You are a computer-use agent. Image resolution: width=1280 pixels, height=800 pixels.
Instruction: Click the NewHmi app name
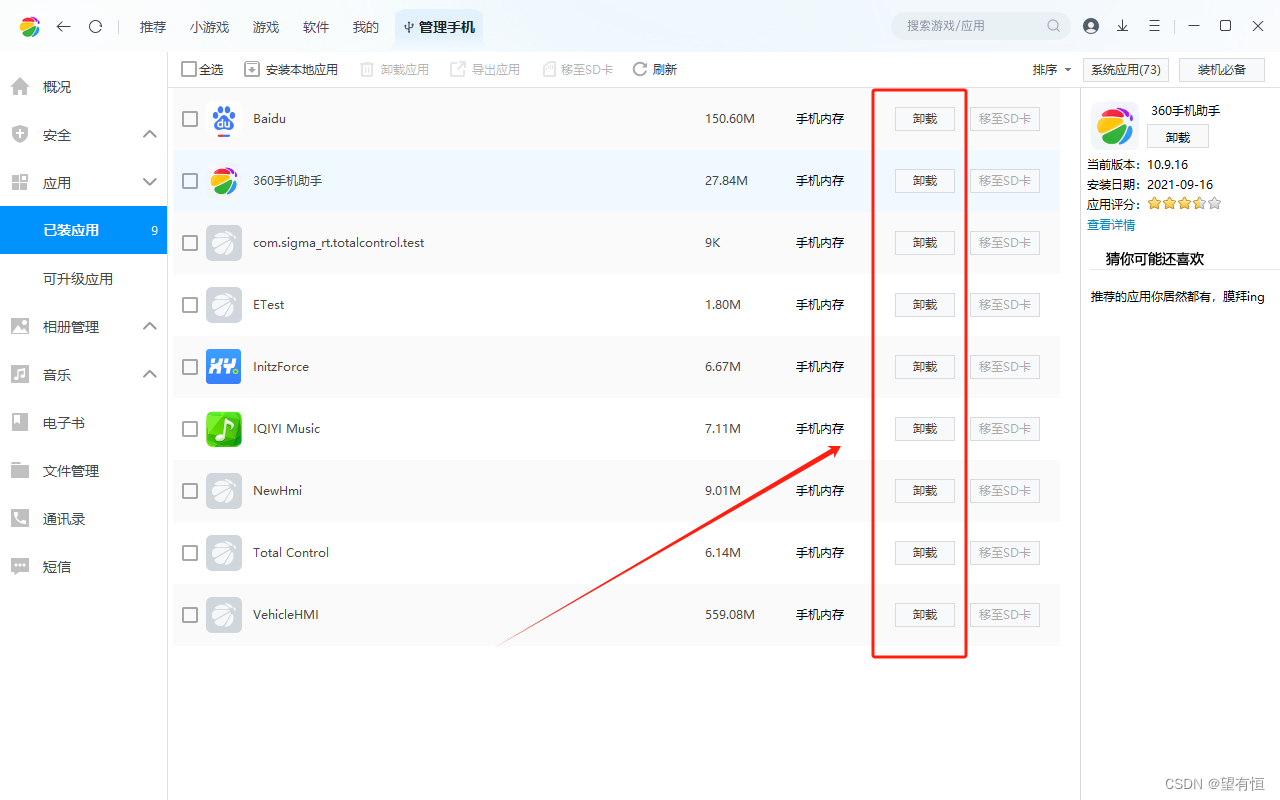coord(278,491)
